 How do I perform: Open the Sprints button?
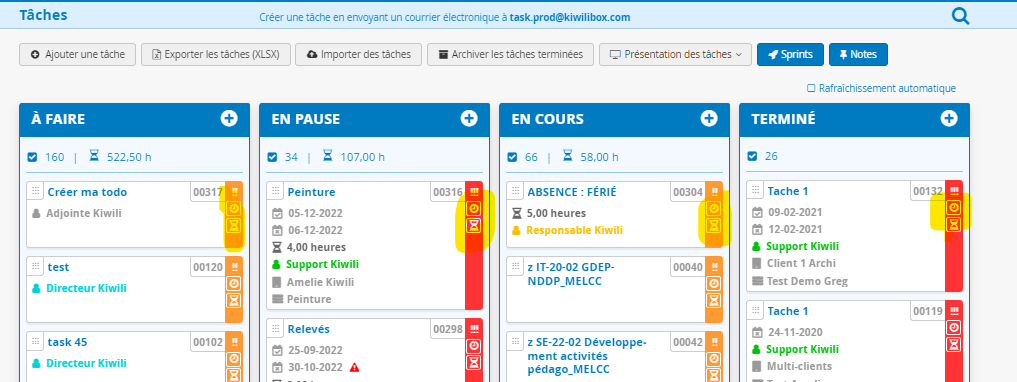pos(790,54)
